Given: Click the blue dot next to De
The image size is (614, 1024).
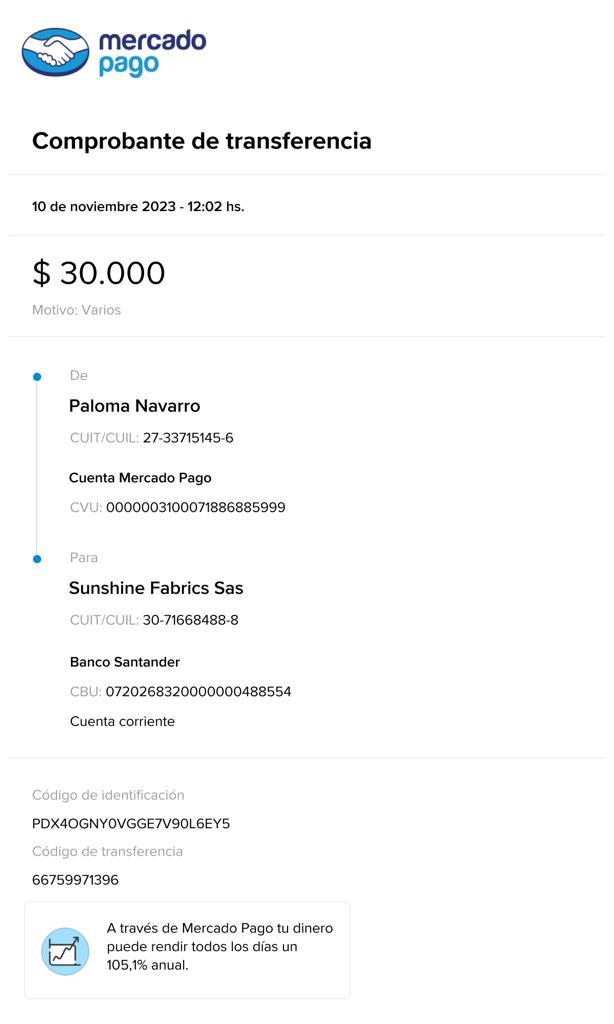Looking at the screenshot, I should tap(37, 377).
